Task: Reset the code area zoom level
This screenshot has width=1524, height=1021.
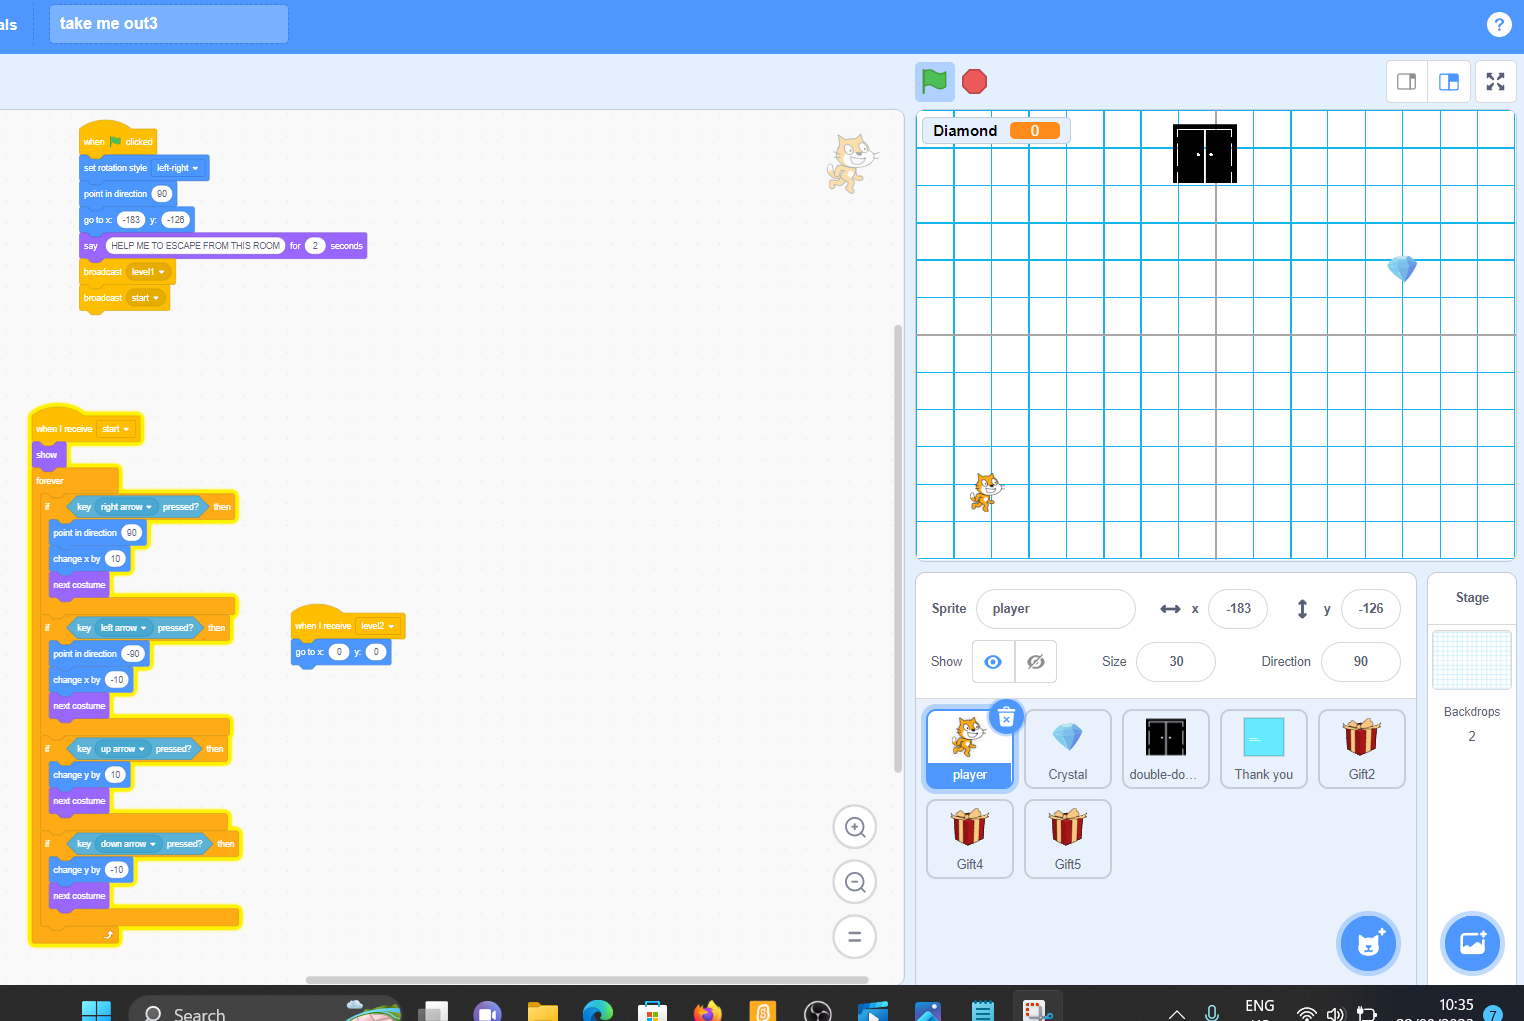Action: [x=854, y=936]
